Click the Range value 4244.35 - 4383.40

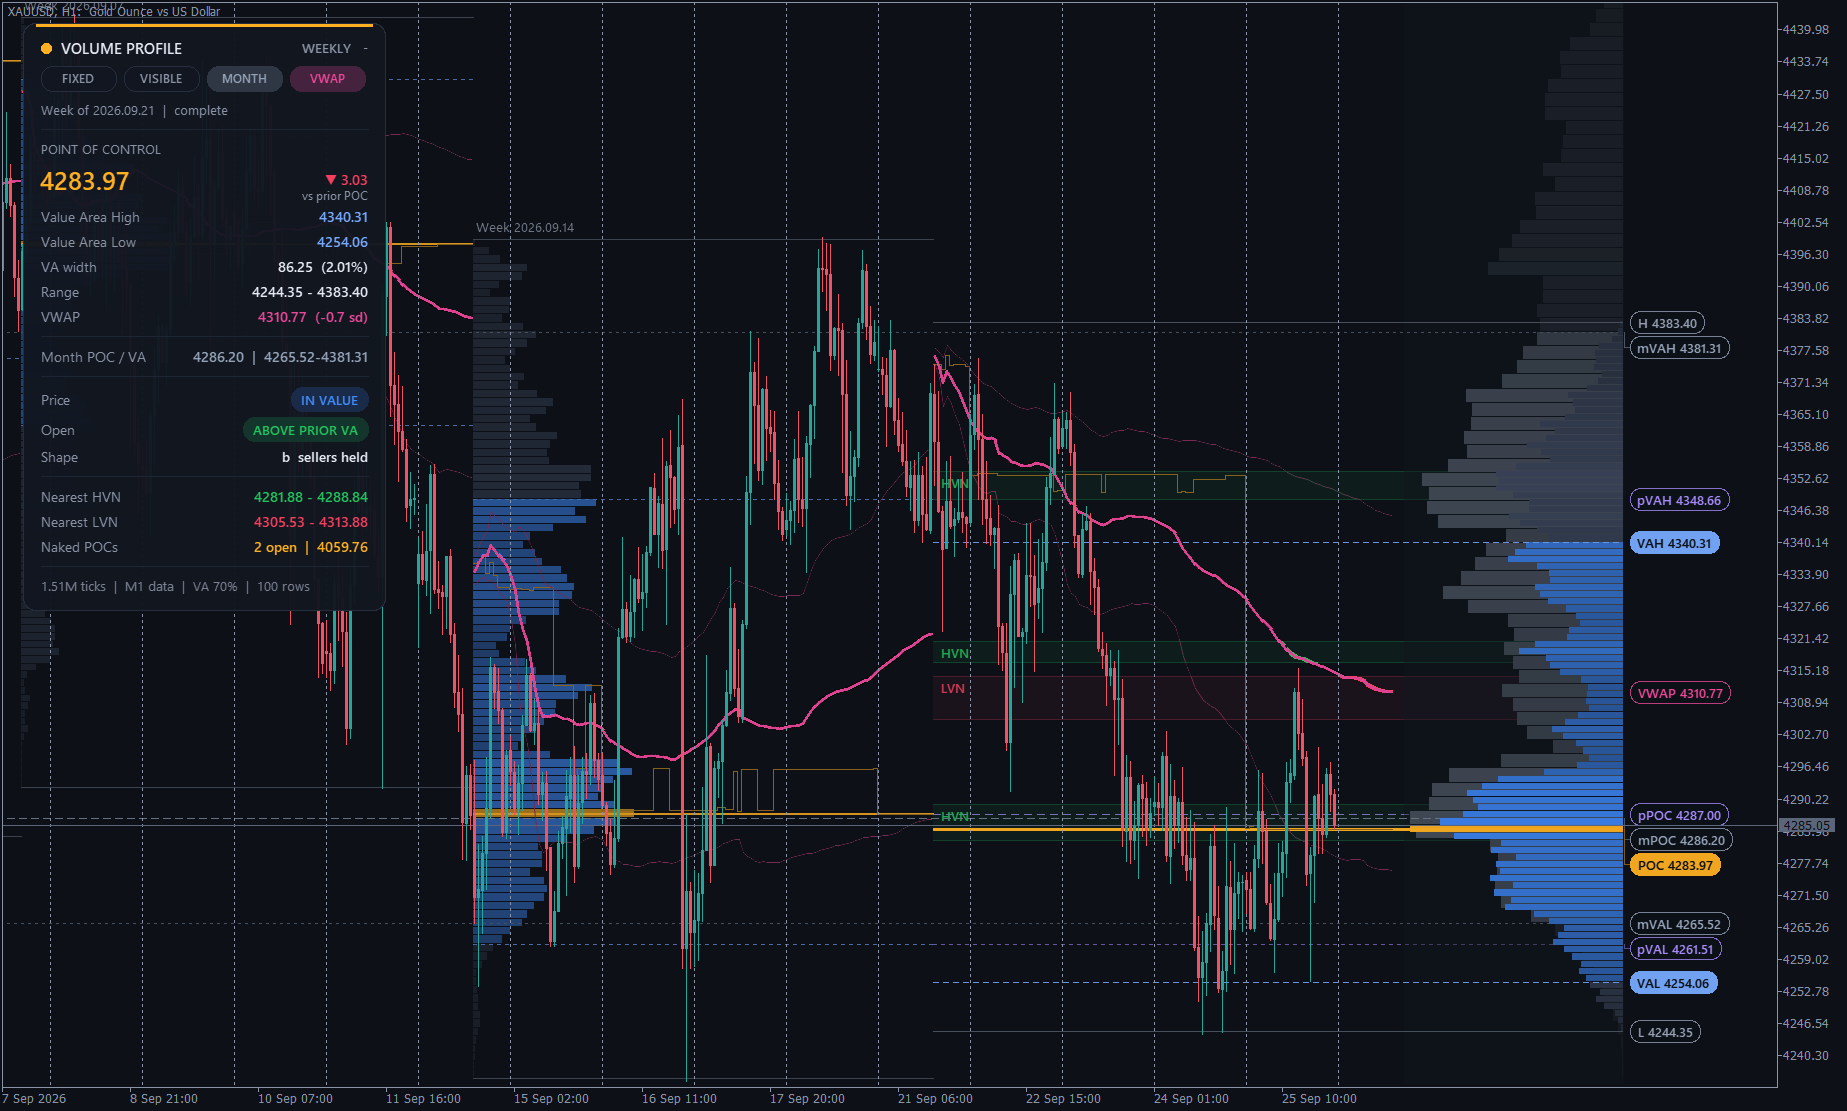click(310, 292)
